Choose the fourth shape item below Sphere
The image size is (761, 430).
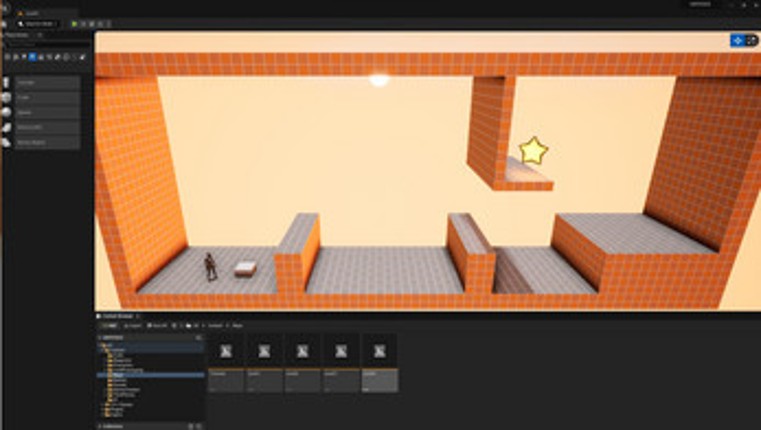41,128
